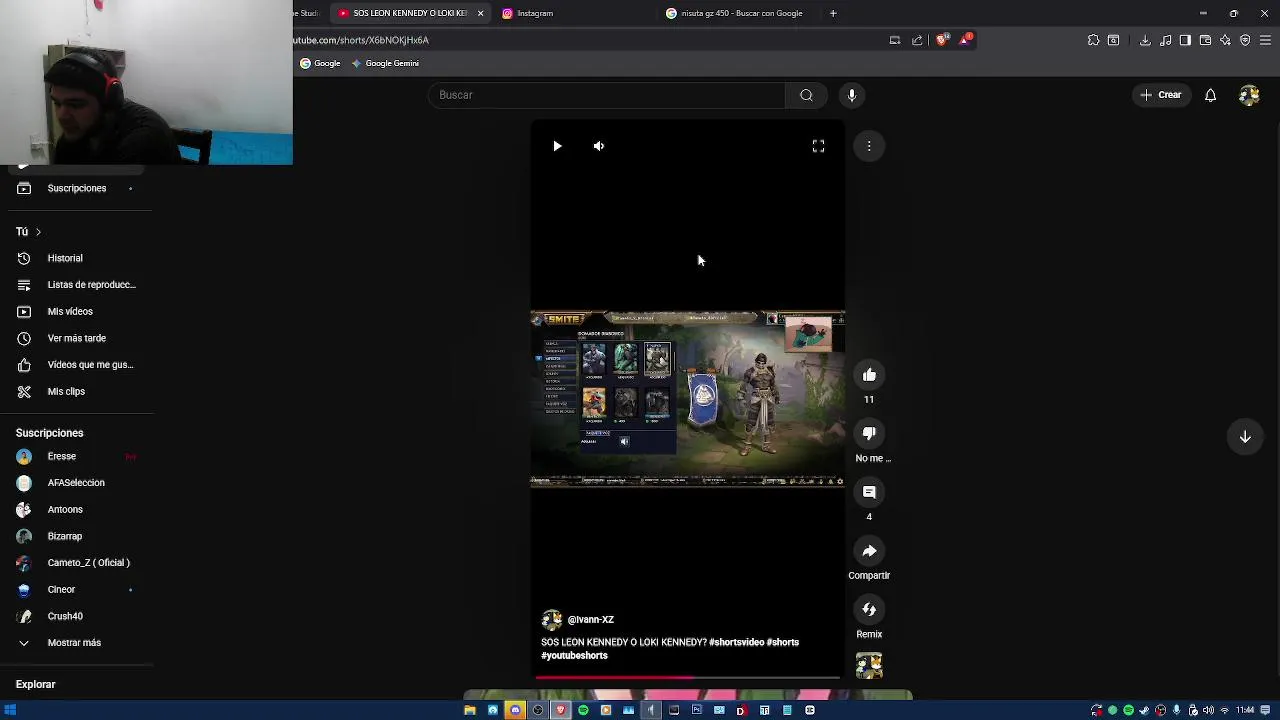Click the address bar share icon
This screenshot has width=1280, height=720.
coord(917,40)
